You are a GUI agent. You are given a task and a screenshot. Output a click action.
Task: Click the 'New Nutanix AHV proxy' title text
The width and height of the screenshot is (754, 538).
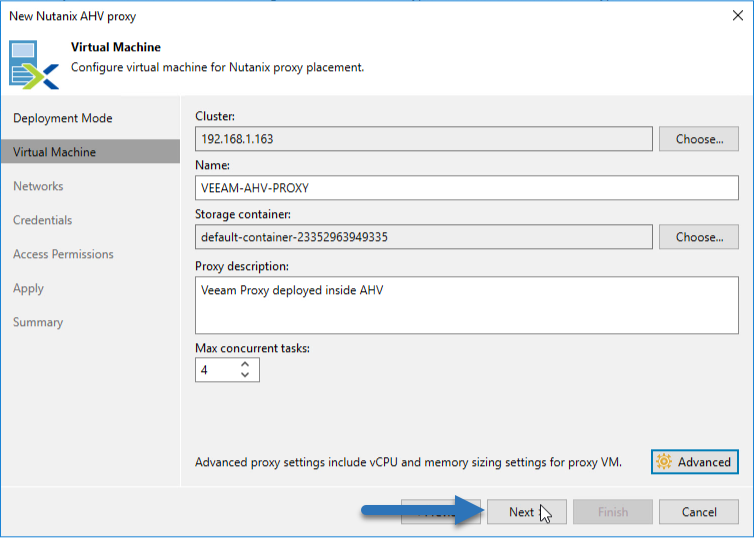pos(73,16)
